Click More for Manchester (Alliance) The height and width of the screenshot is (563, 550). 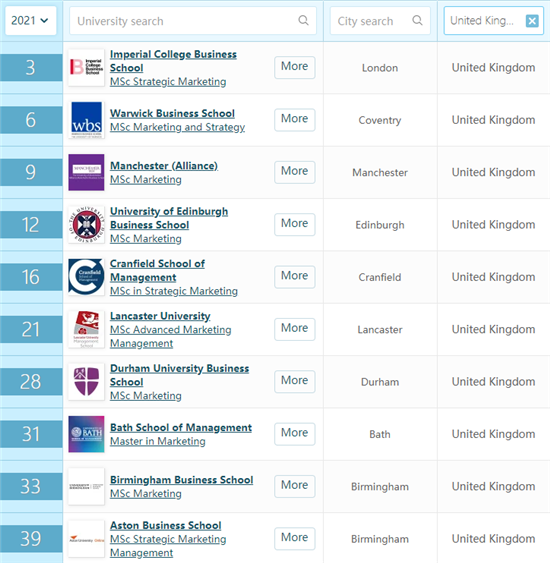click(295, 172)
